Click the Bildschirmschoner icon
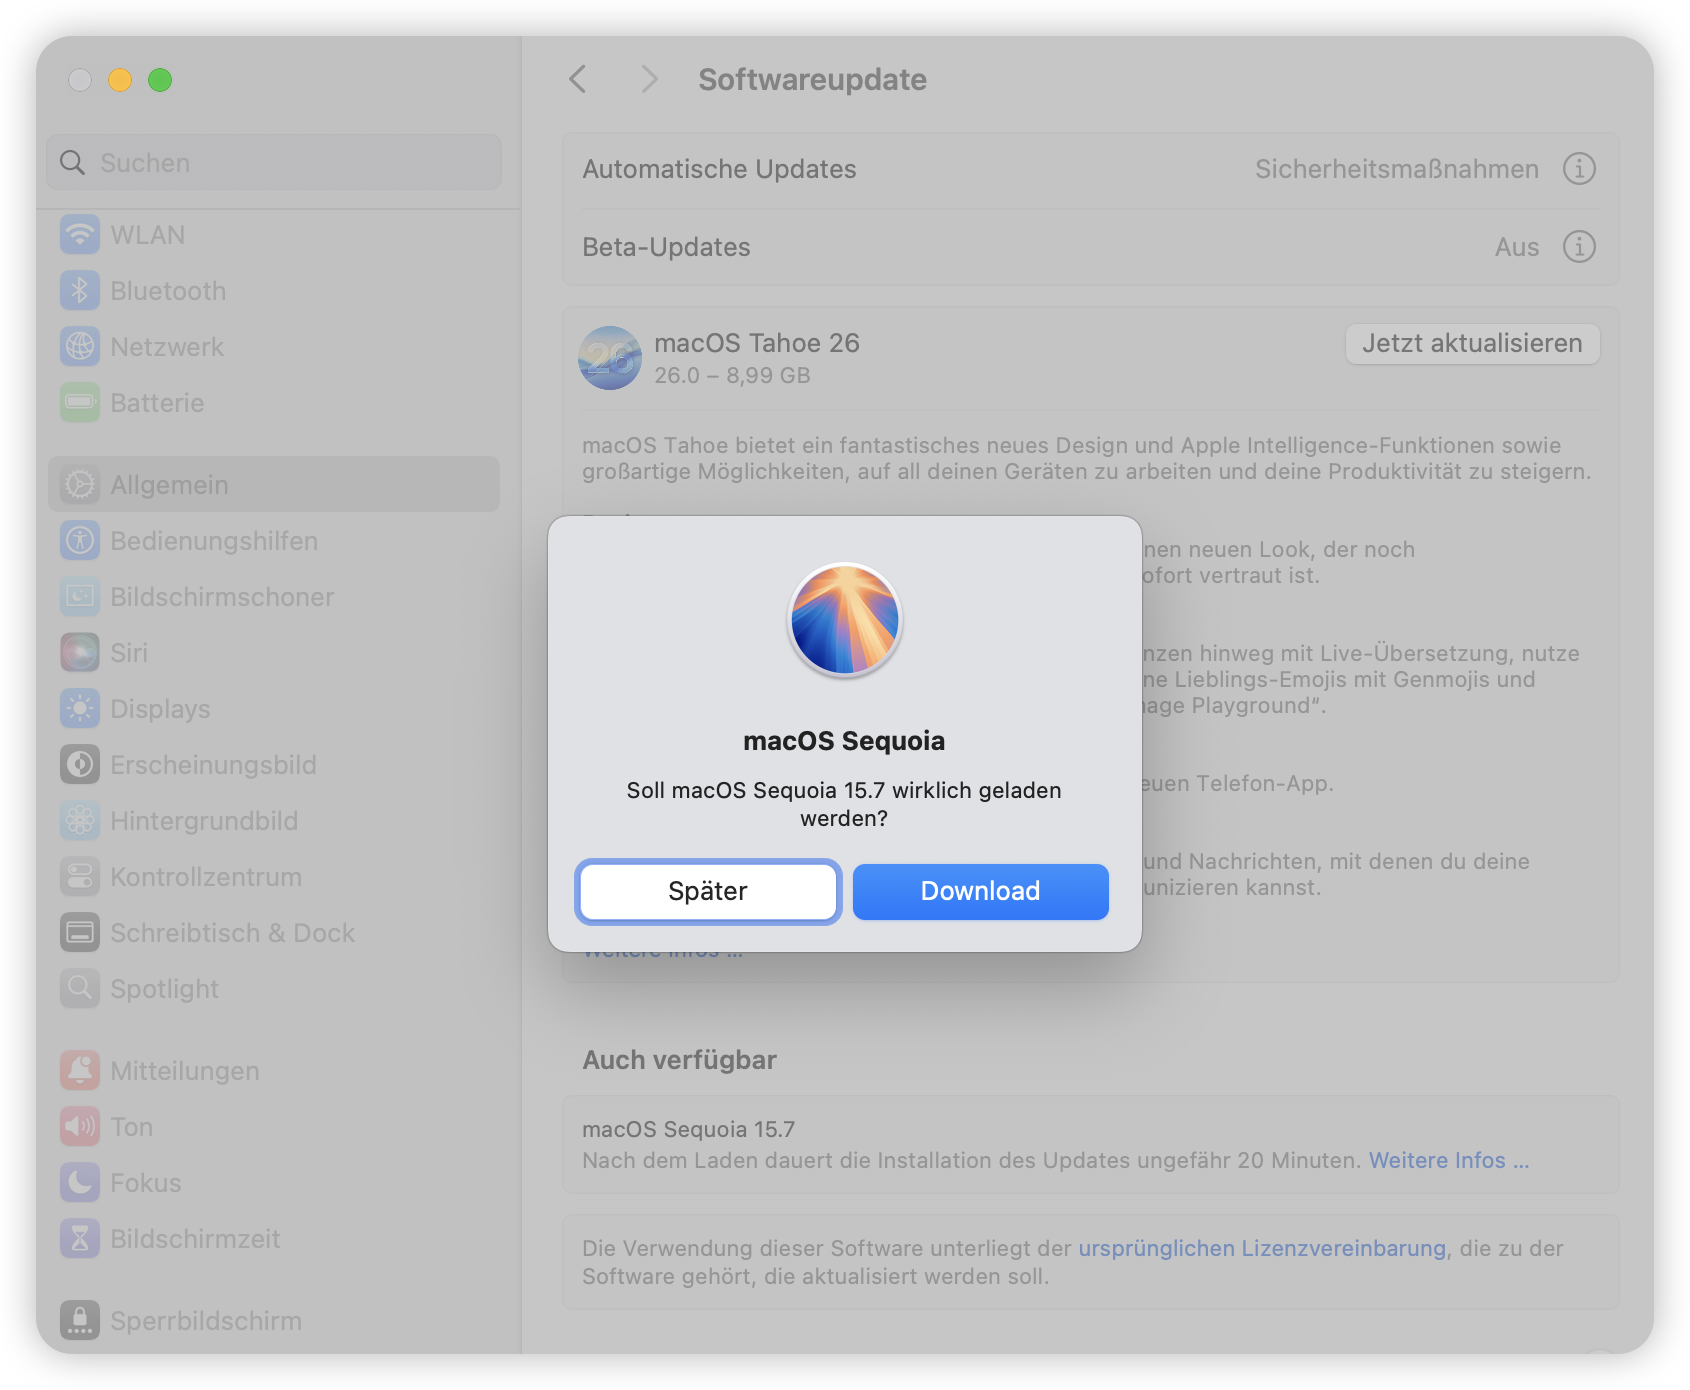1690x1390 pixels. (x=80, y=597)
